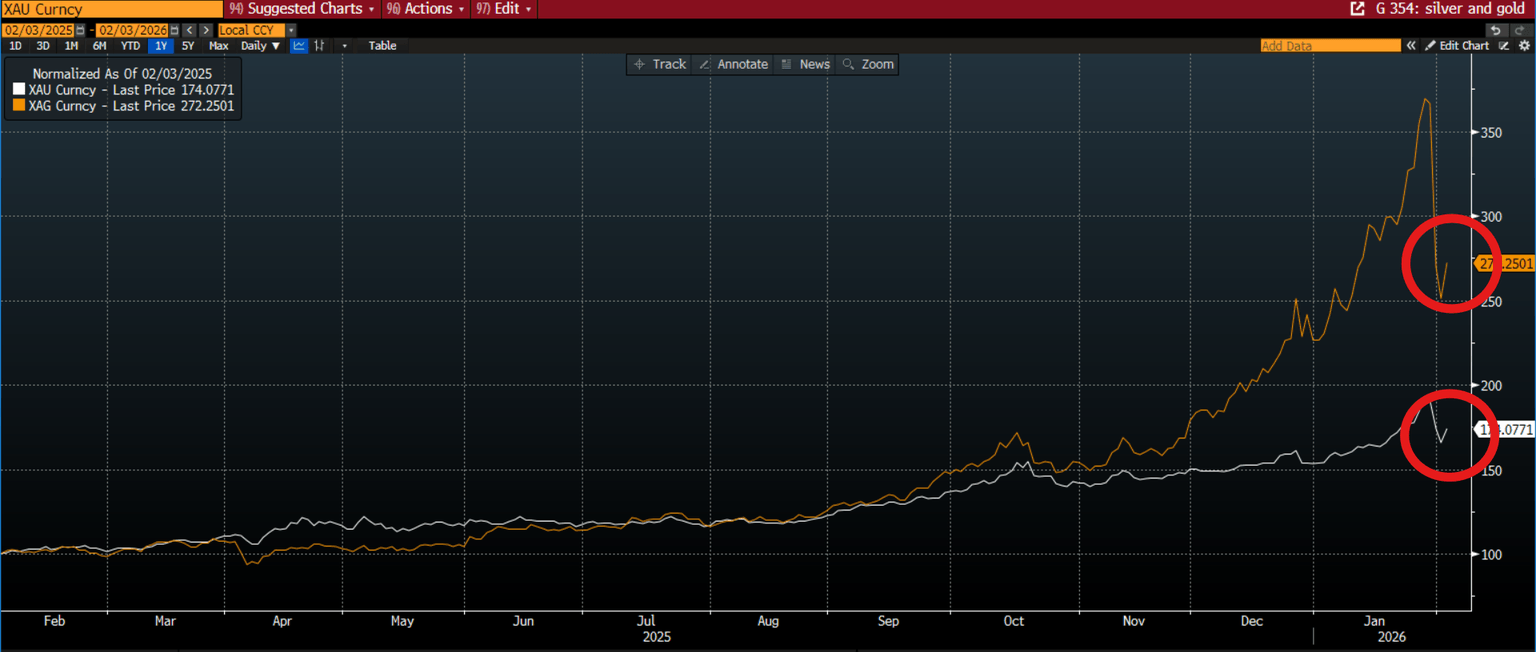Viewport: 1536px width, 652px height.
Task: Select the Annotate pencil tool
Action: (733, 64)
